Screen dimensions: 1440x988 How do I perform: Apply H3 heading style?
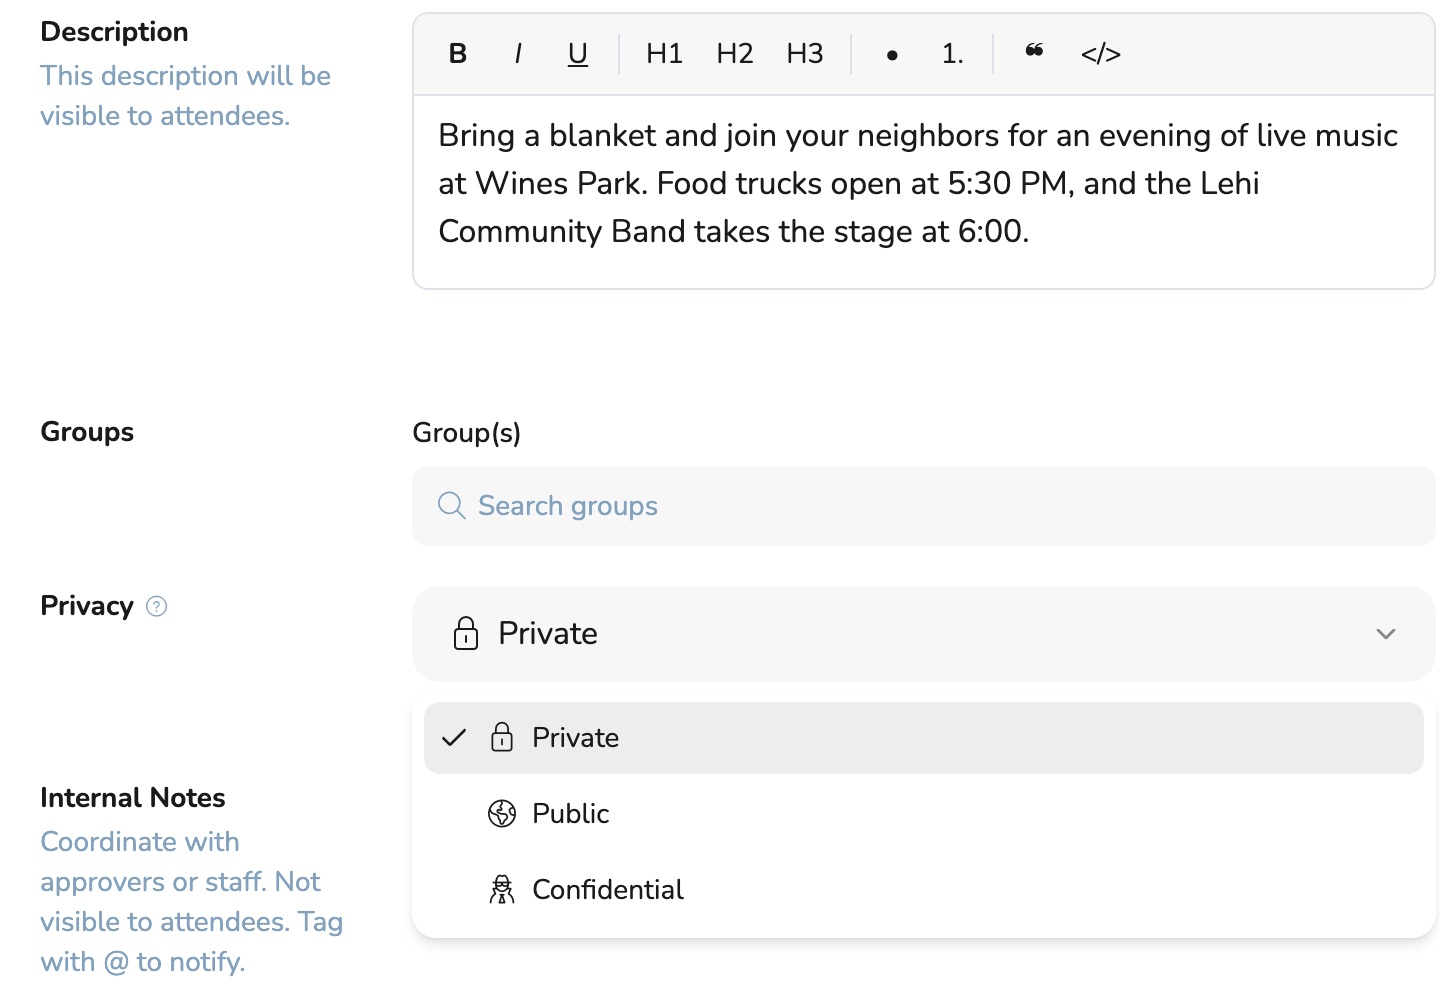click(x=805, y=54)
